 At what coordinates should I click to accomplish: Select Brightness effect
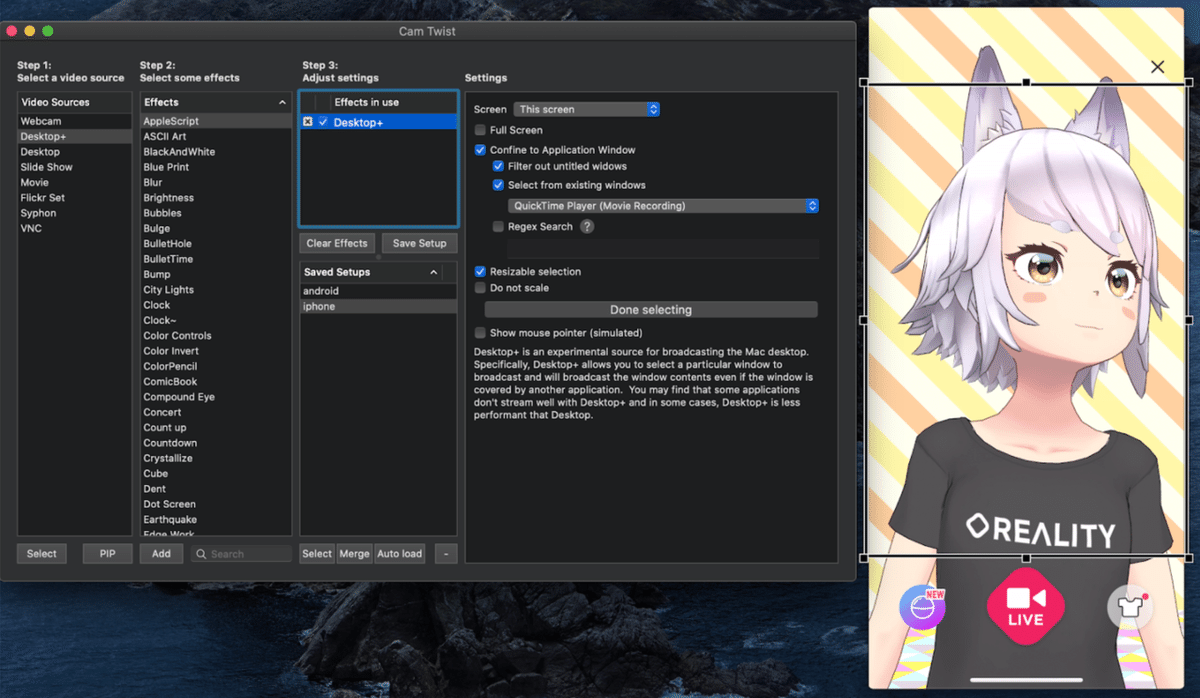point(215,198)
